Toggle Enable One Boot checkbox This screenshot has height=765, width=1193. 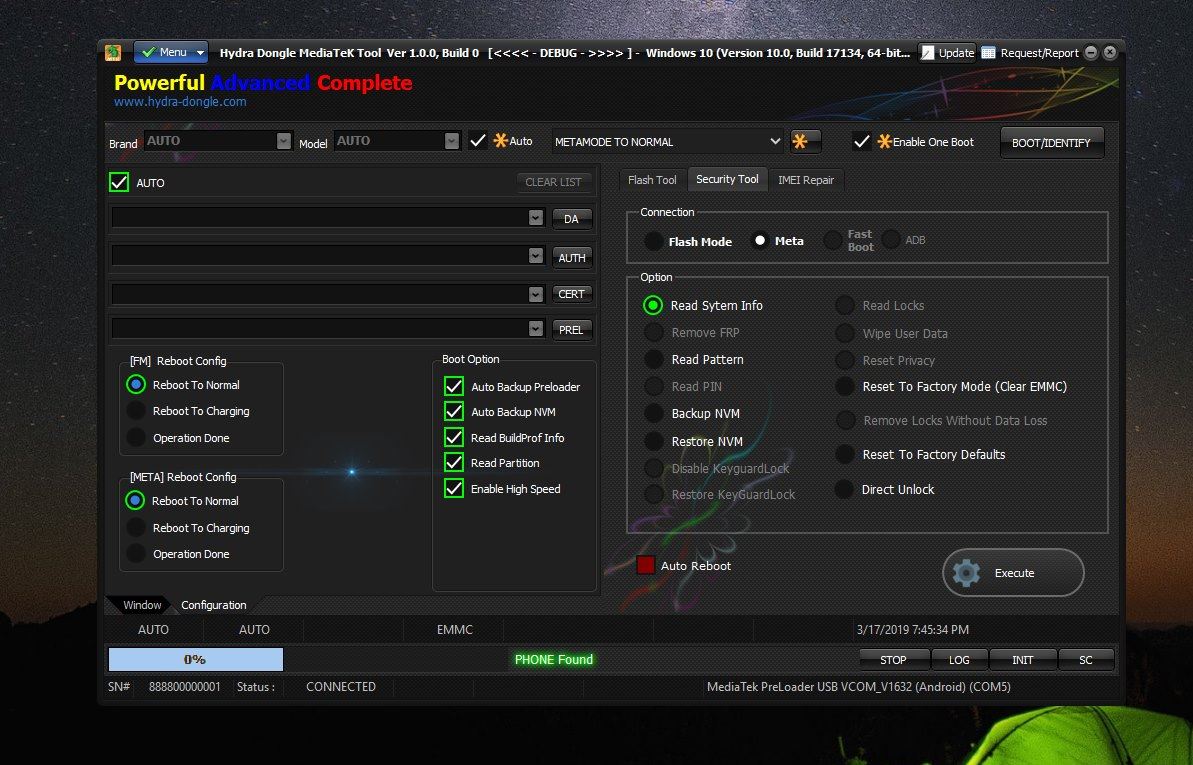tap(861, 142)
